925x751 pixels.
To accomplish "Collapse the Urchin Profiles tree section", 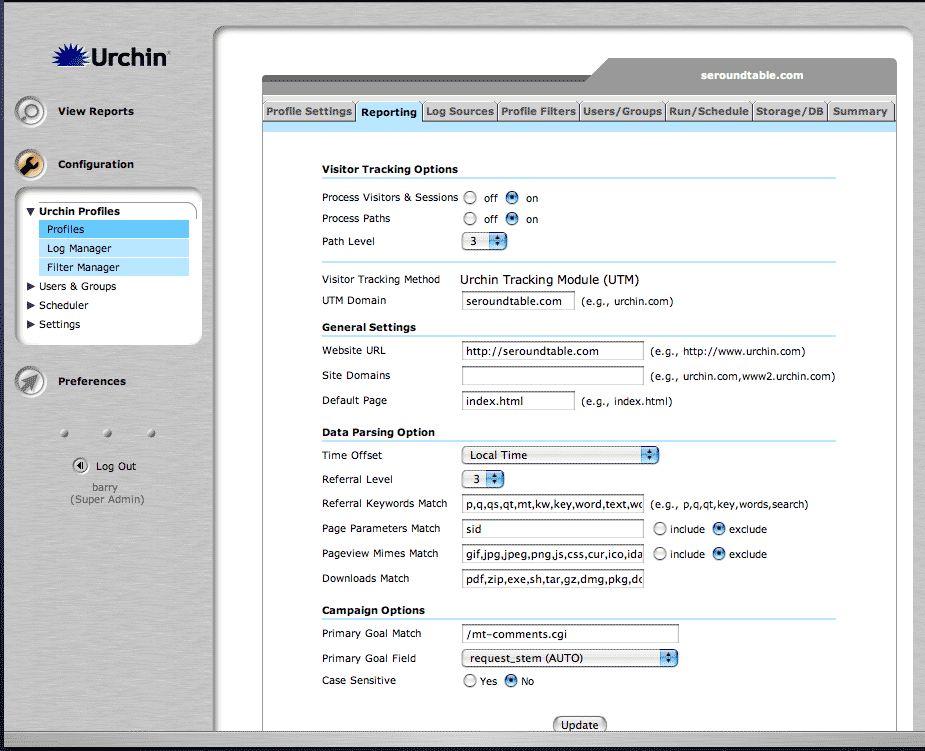I will [31, 211].
